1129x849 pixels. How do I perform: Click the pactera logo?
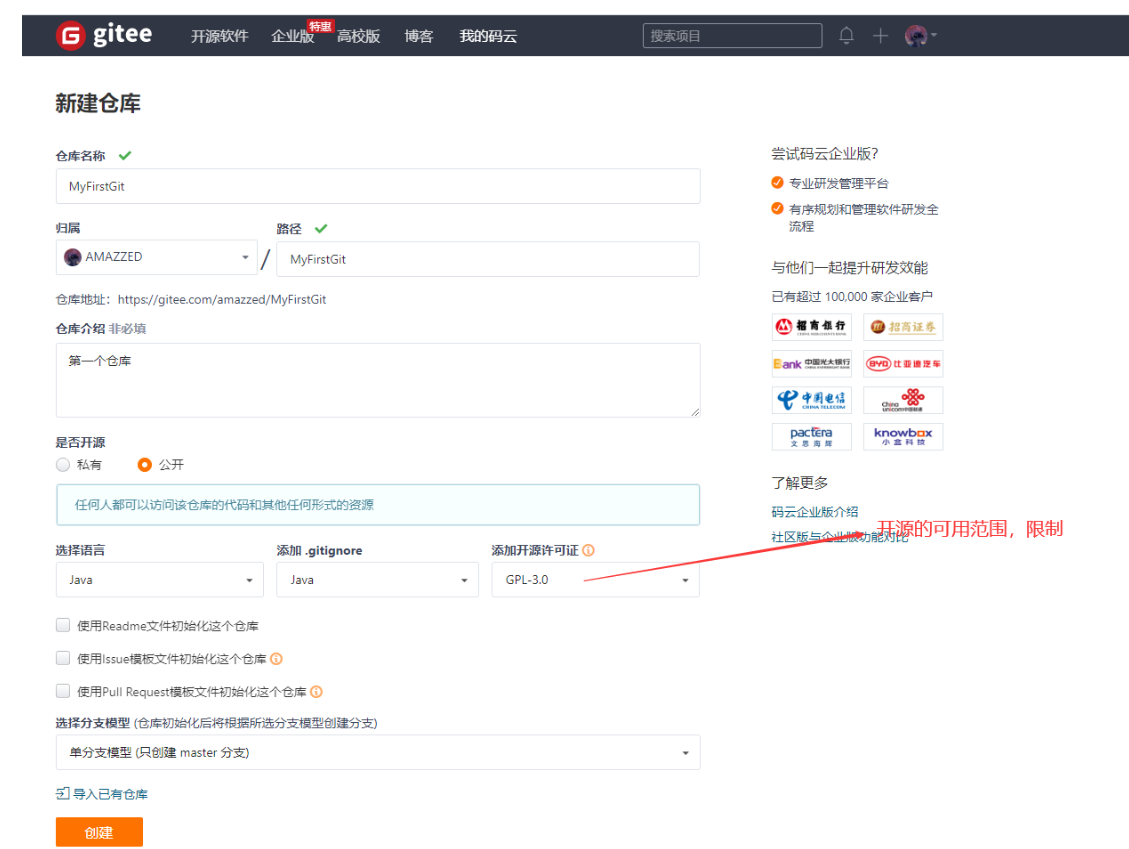[x=811, y=436]
